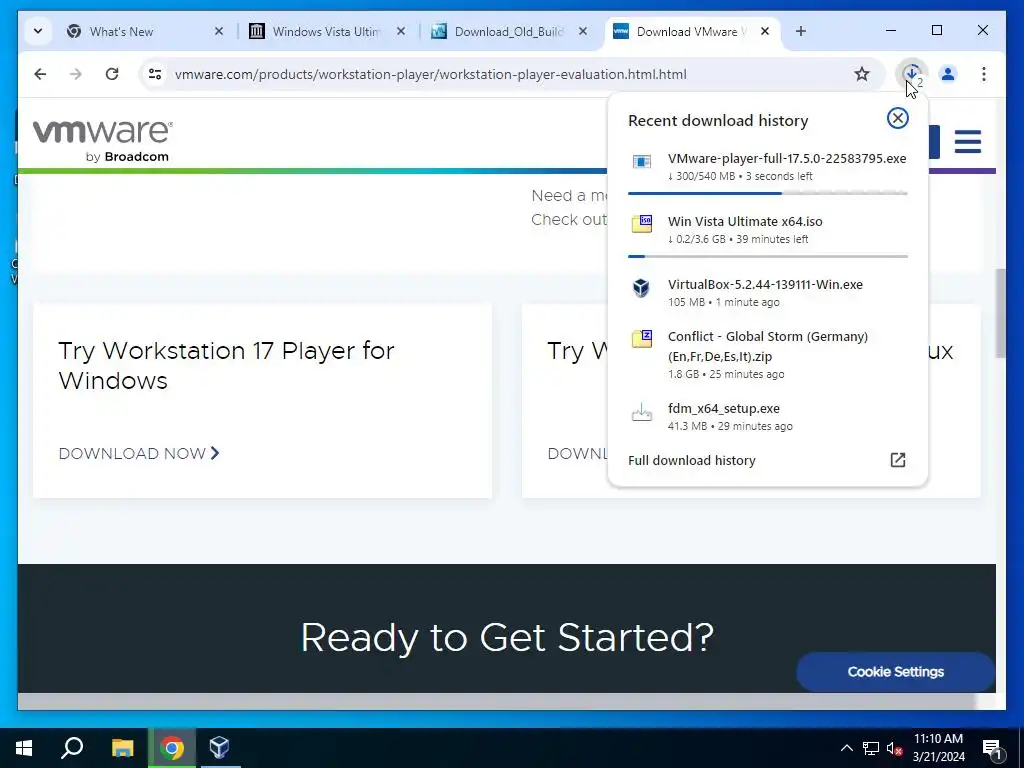1024x768 pixels.
Task: Toggle the Chrome downloads toolbar button
Action: pos(912,74)
